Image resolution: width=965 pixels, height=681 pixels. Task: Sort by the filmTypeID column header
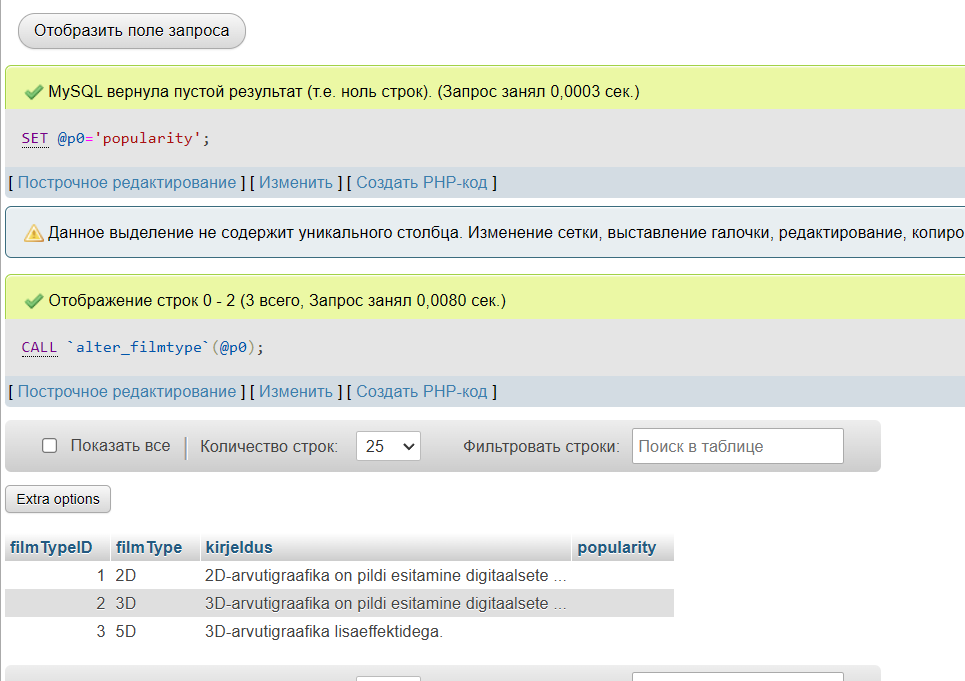(x=51, y=548)
